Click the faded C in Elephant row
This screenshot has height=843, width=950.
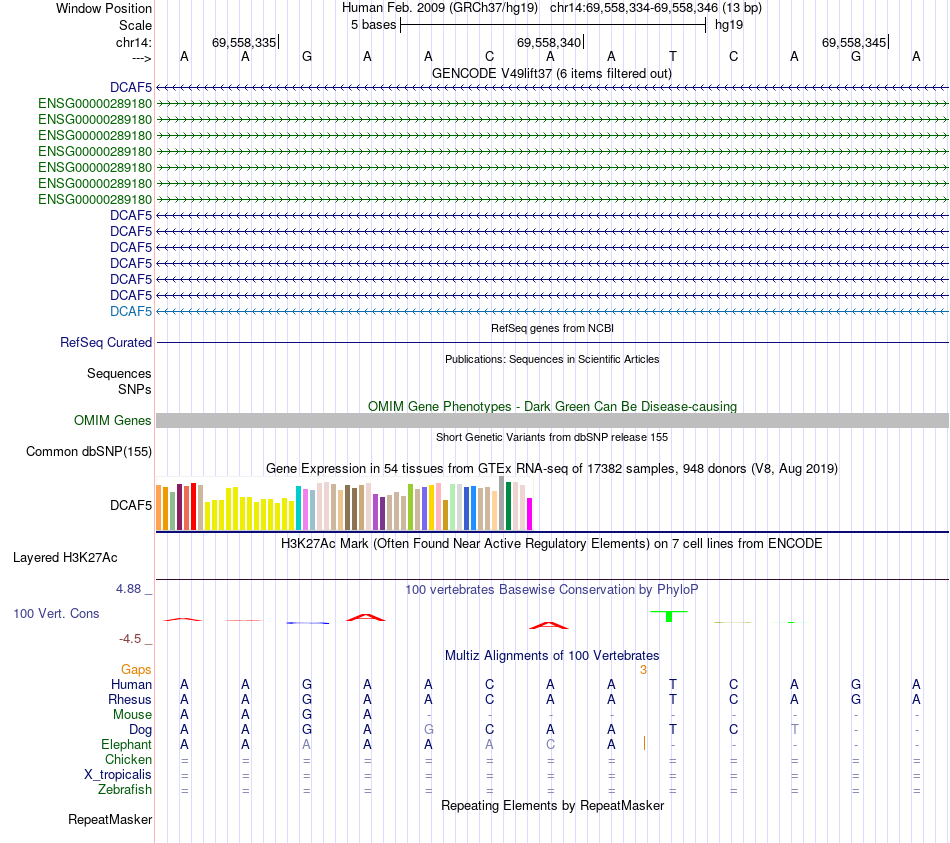tap(550, 744)
